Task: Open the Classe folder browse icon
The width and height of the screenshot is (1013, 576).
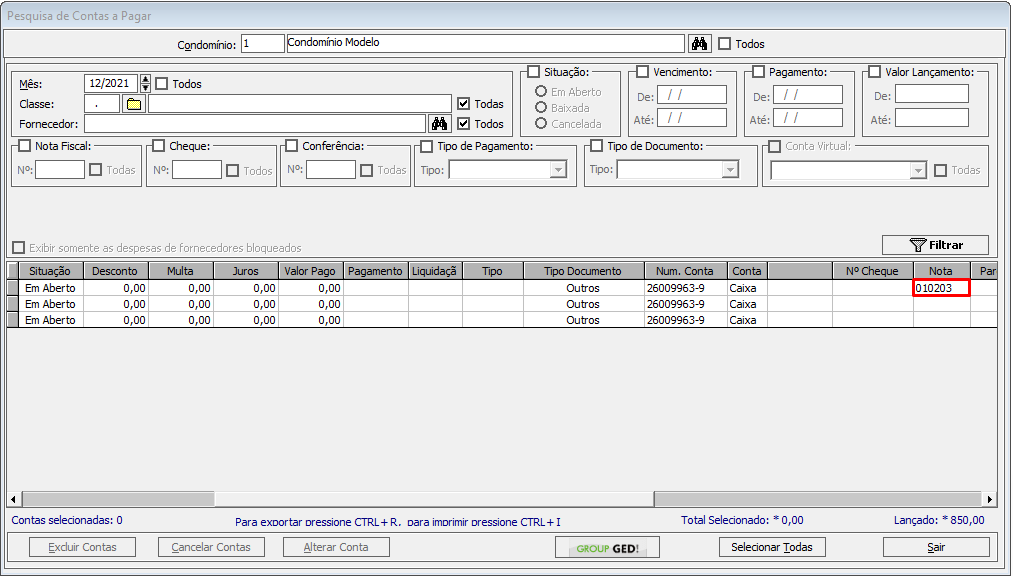Action: (x=134, y=104)
